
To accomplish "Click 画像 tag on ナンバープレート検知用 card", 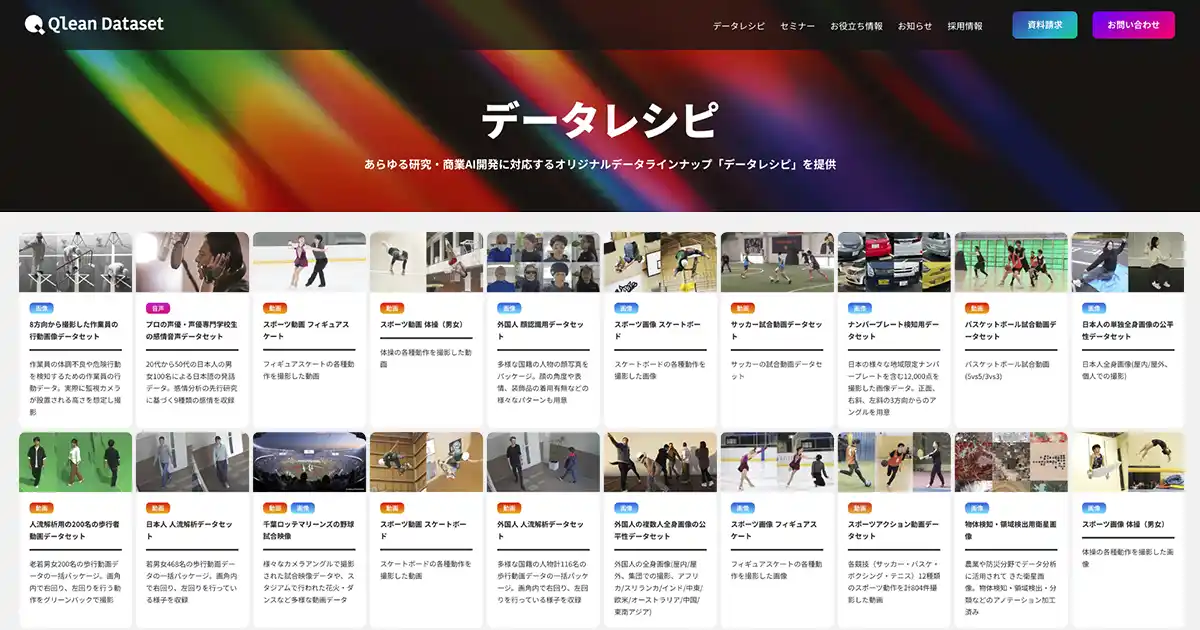I will coord(860,309).
